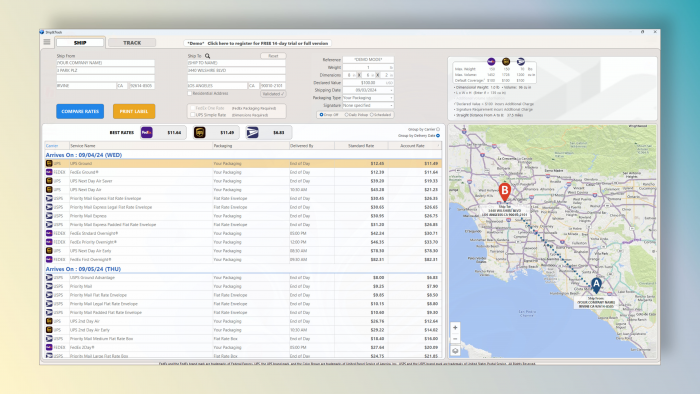Image resolution: width=700 pixels, height=394 pixels.
Task: Click the Weight input field
Action: (368, 67)
